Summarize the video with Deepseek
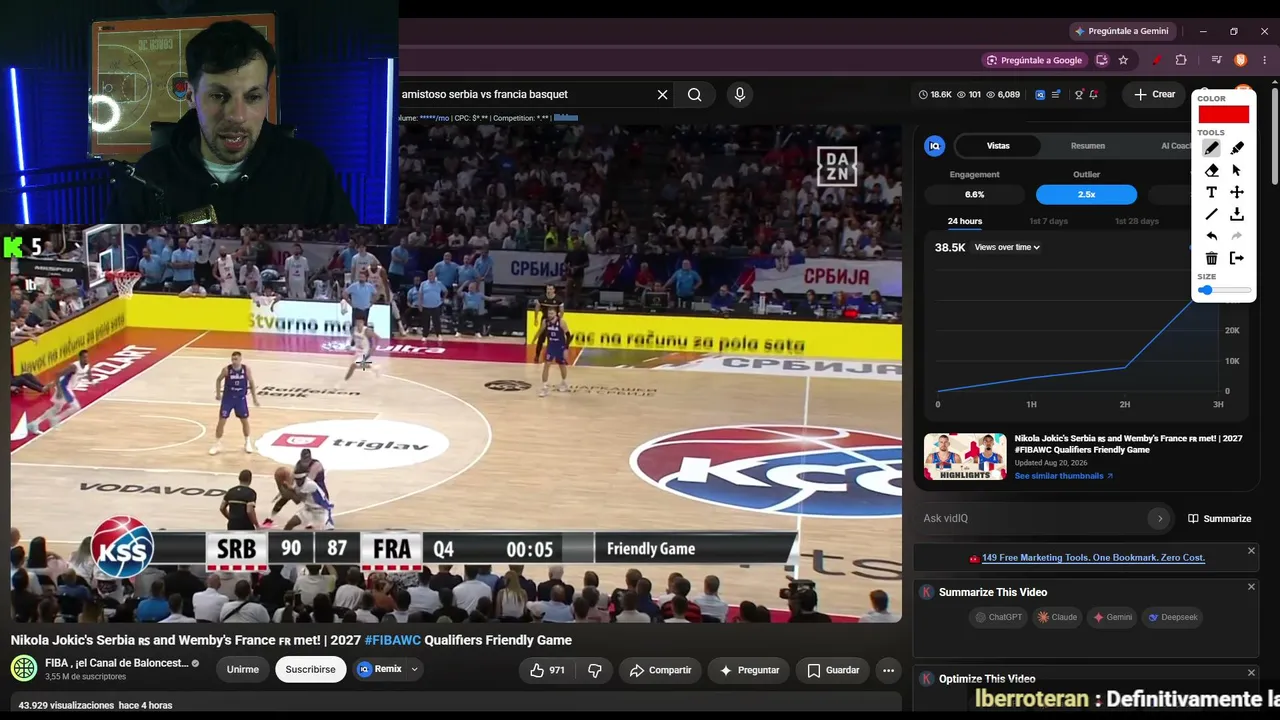 tap(1173, 617)
